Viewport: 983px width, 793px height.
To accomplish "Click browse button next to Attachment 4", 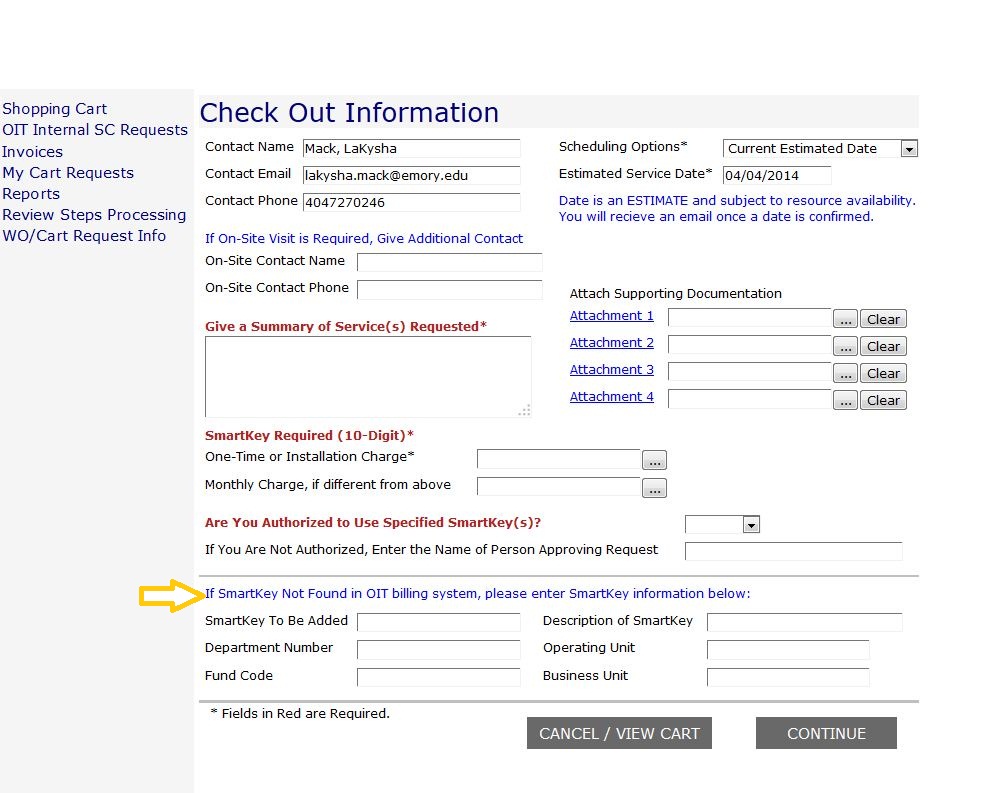I will click(846, 401).
